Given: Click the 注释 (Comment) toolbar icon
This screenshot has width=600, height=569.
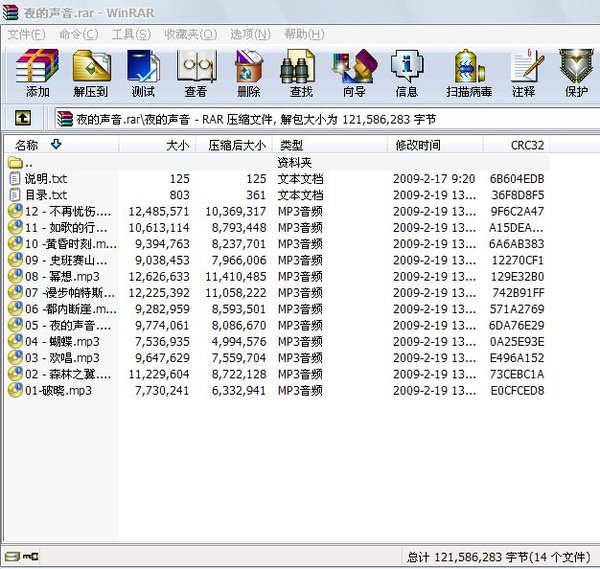Looking at the screenshot, I should click(527, 66).
